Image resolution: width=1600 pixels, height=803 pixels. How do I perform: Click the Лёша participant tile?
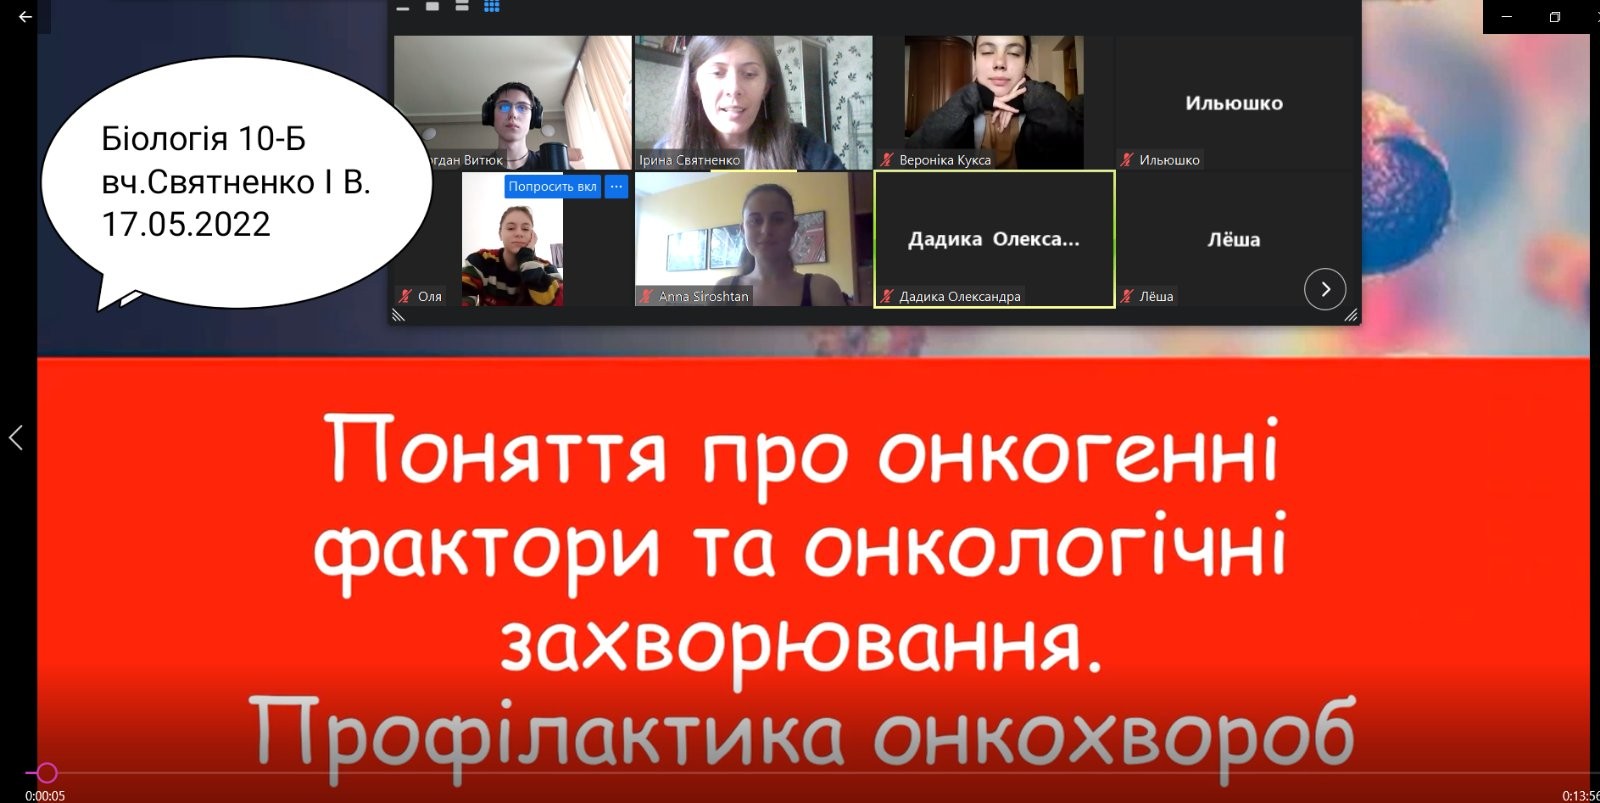1233,239
